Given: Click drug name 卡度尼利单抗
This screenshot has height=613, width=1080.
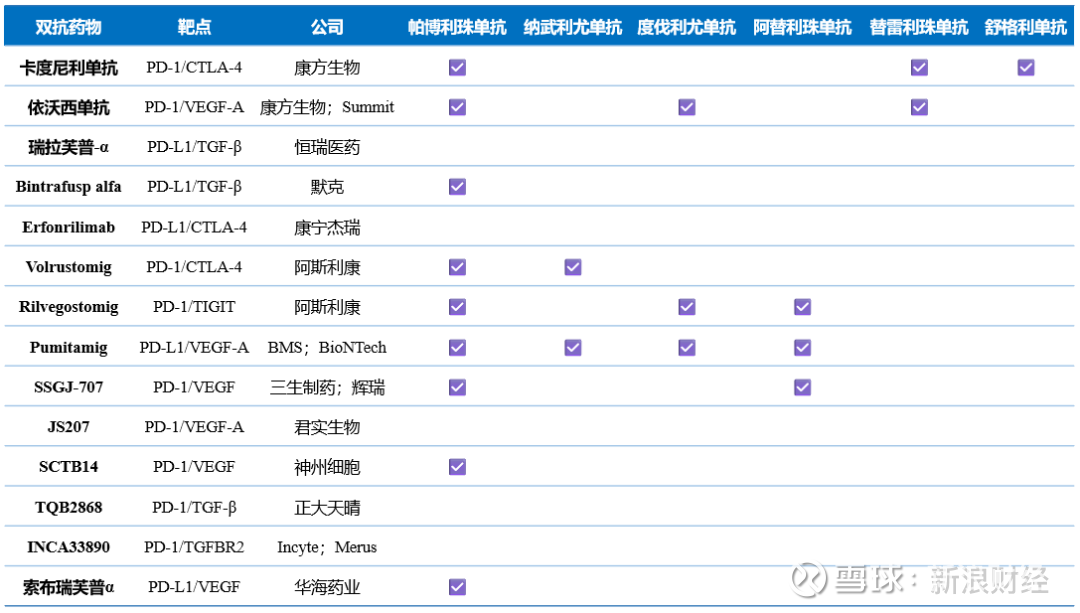Looking at the screenshot, I should click(68, 67).
